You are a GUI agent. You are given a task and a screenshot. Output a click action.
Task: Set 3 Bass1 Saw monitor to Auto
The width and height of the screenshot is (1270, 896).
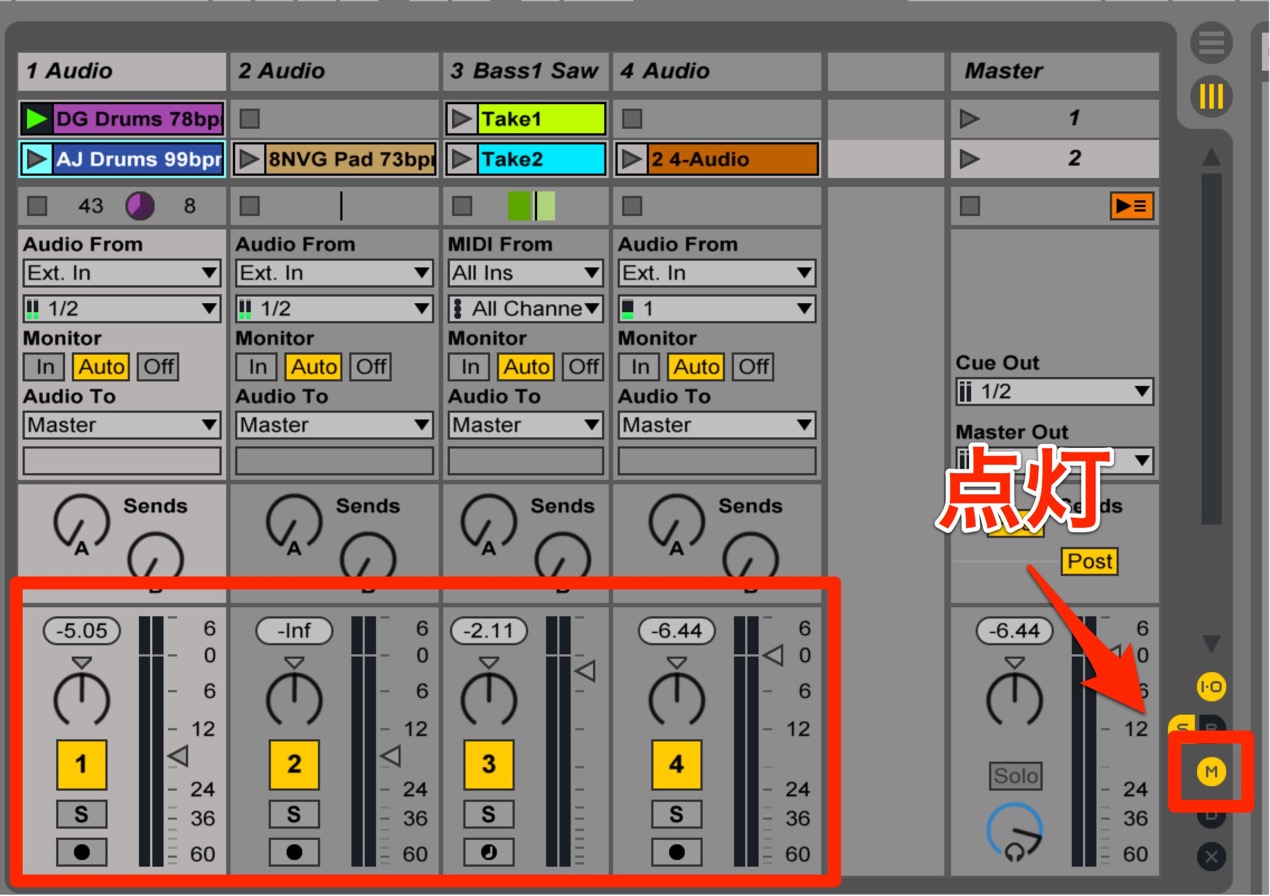(x=526, y=367)
